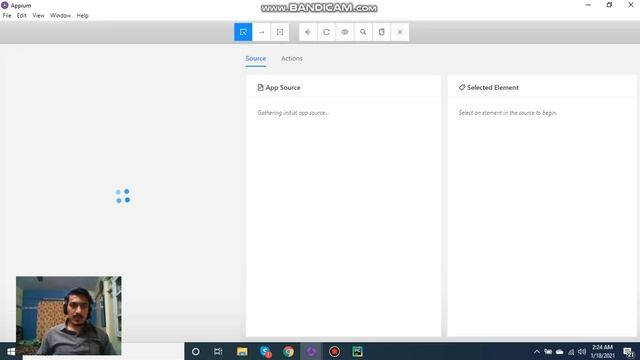
Task: Click the taskbar clock showing 2:24 AM
Action: tap(602, 351)
